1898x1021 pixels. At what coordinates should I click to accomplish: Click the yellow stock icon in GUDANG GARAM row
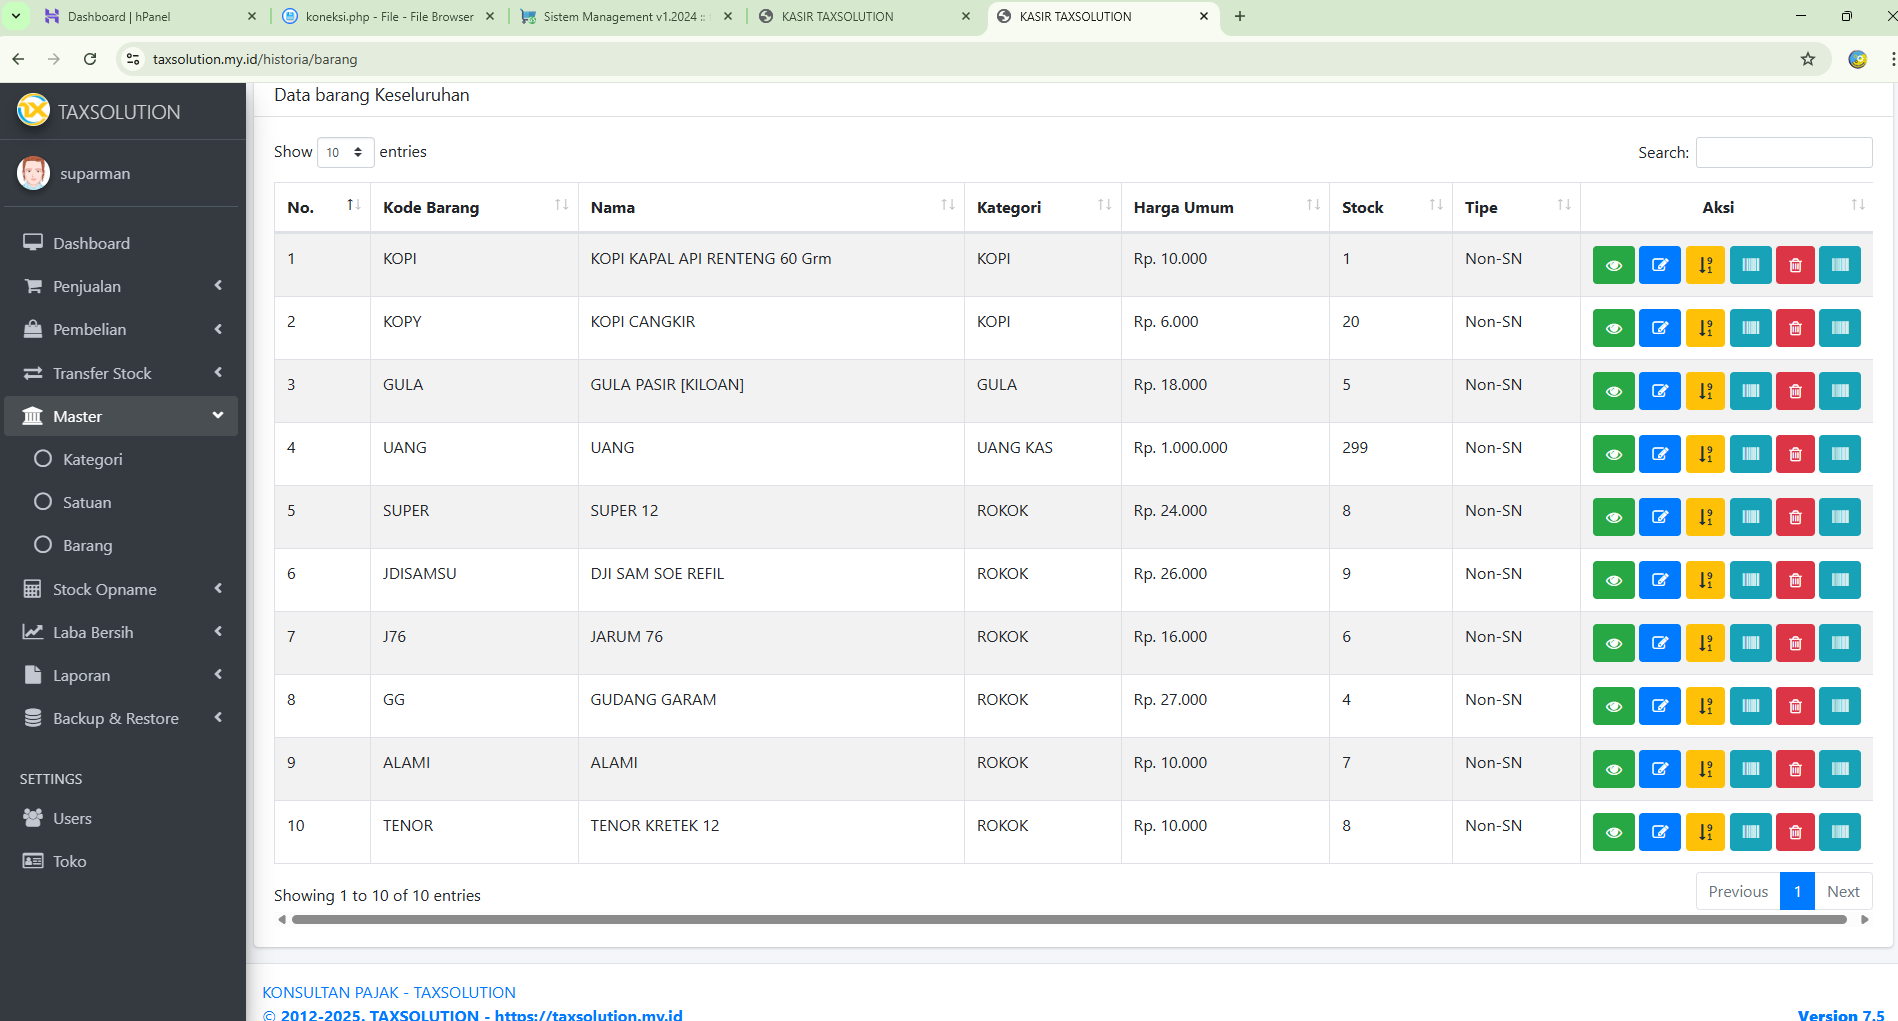point(1705,706)
